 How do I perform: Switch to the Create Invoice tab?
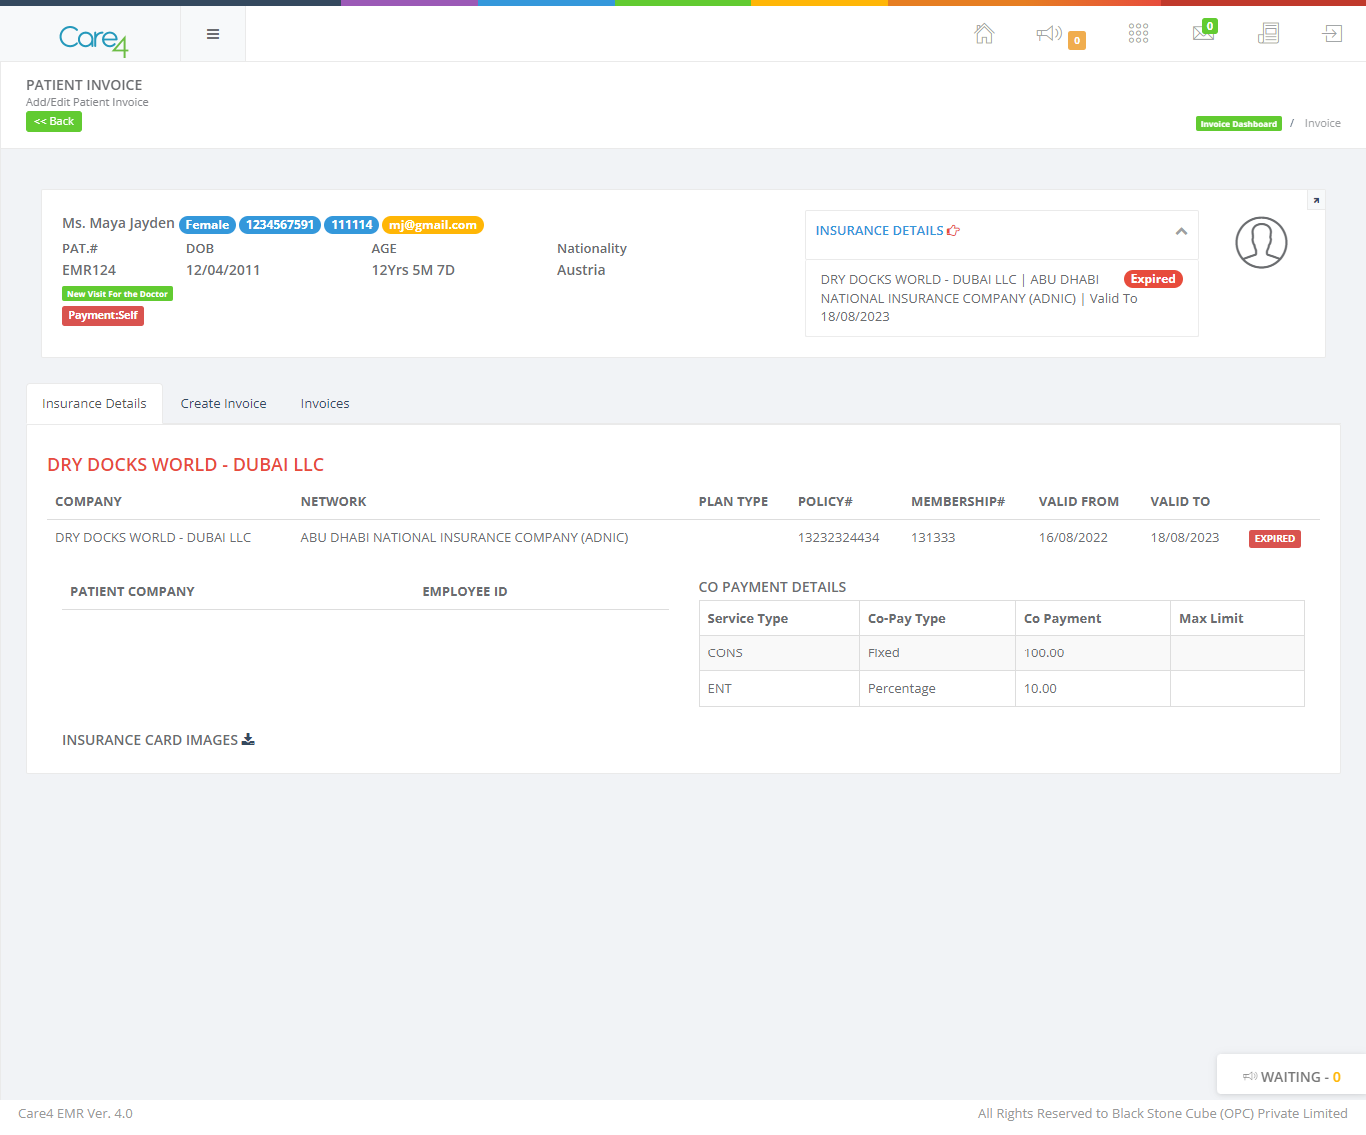(x=224, y=404)
